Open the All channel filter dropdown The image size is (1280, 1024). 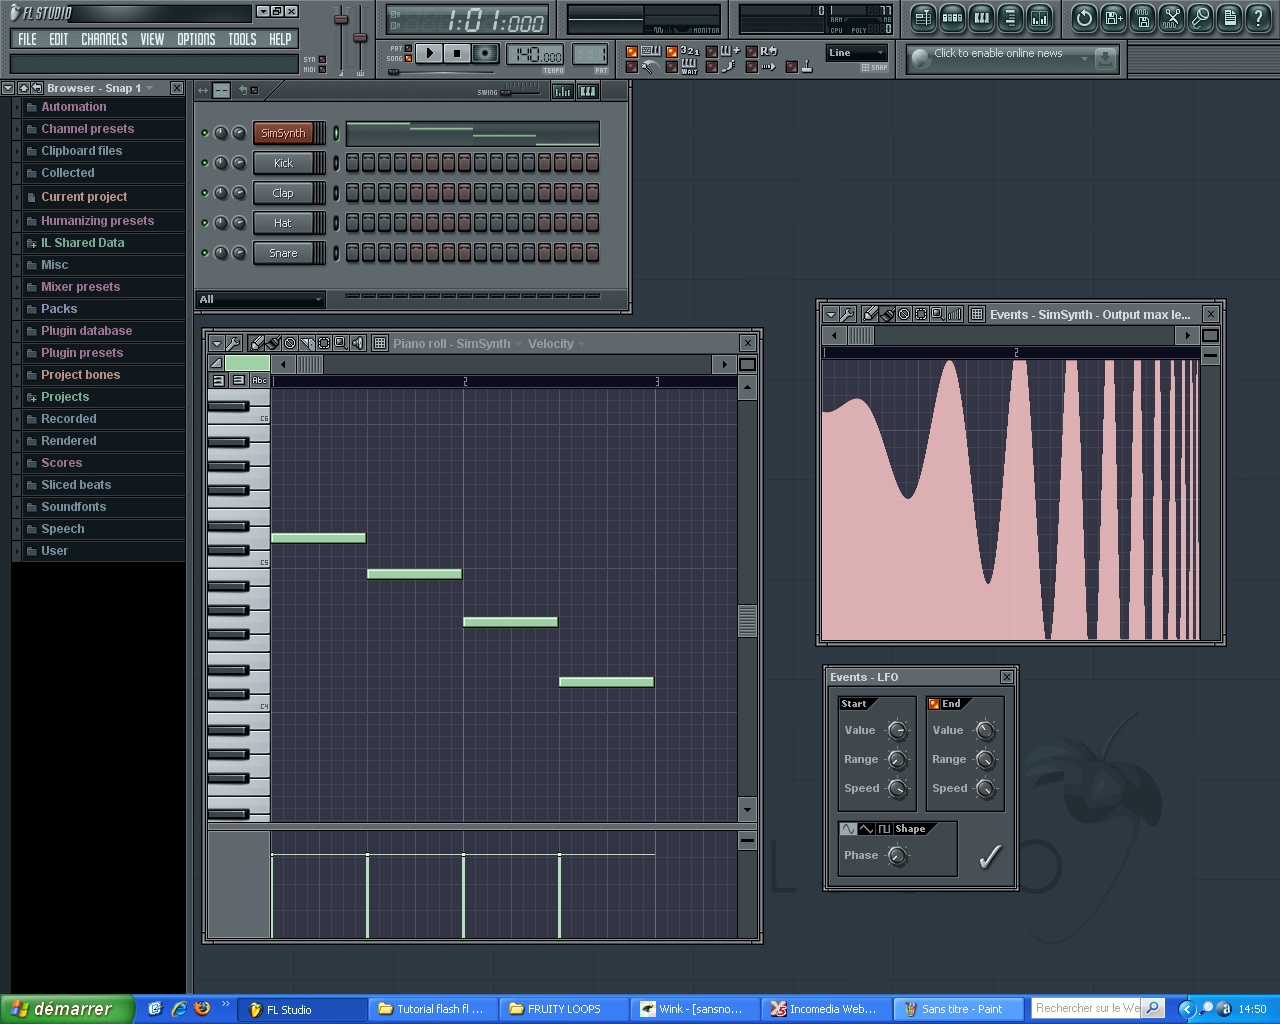click(x=260, y=299)
